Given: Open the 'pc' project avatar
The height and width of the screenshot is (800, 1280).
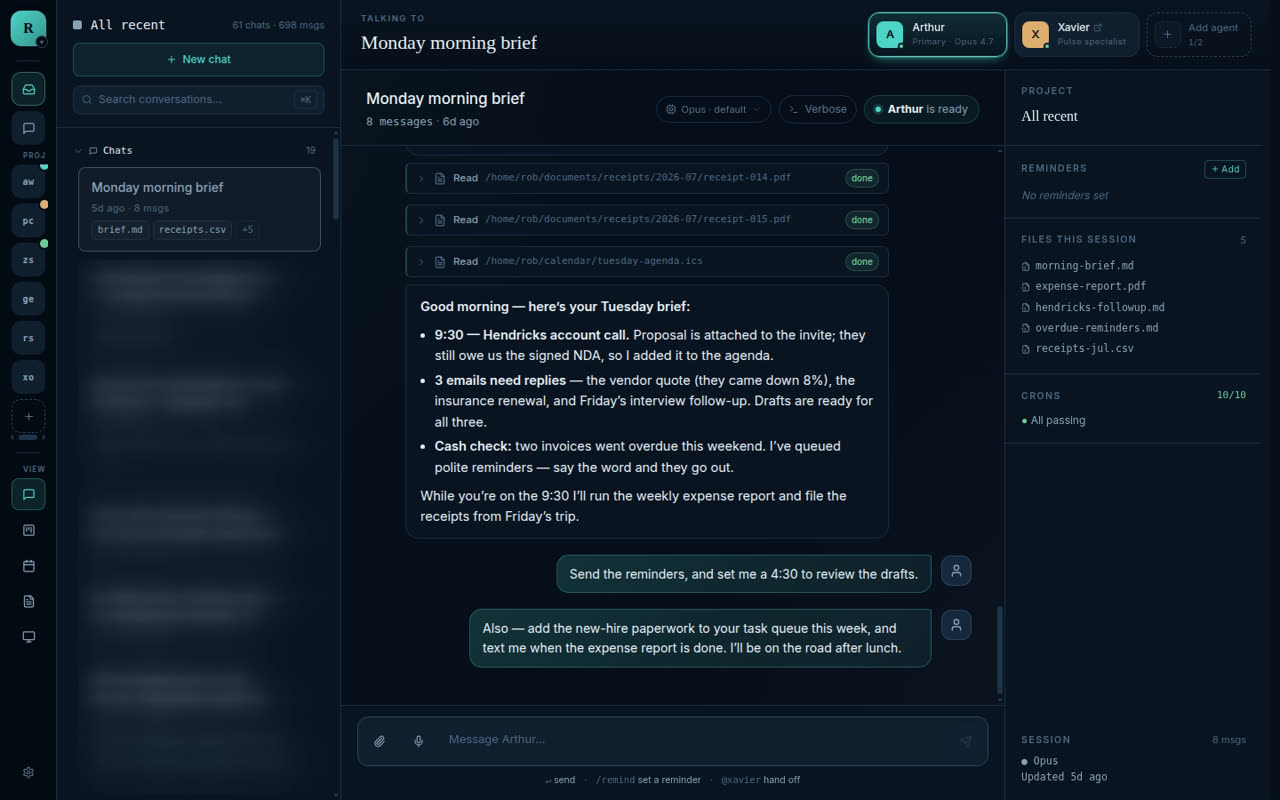Looking at the screenshot, I should tap(28, 221).
